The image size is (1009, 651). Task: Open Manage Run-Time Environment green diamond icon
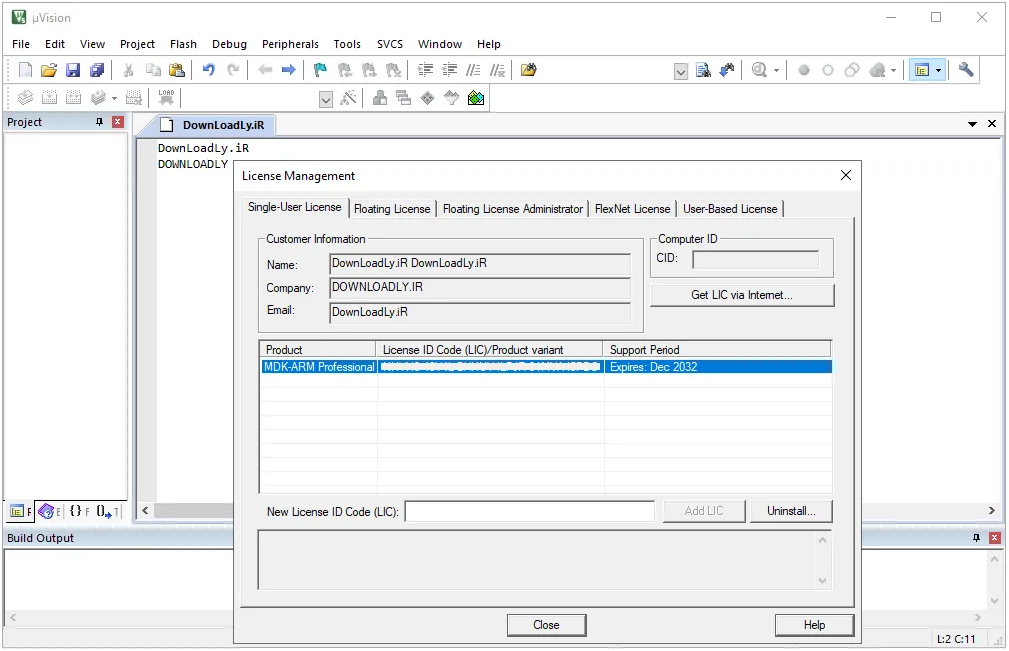coord(427,98)
